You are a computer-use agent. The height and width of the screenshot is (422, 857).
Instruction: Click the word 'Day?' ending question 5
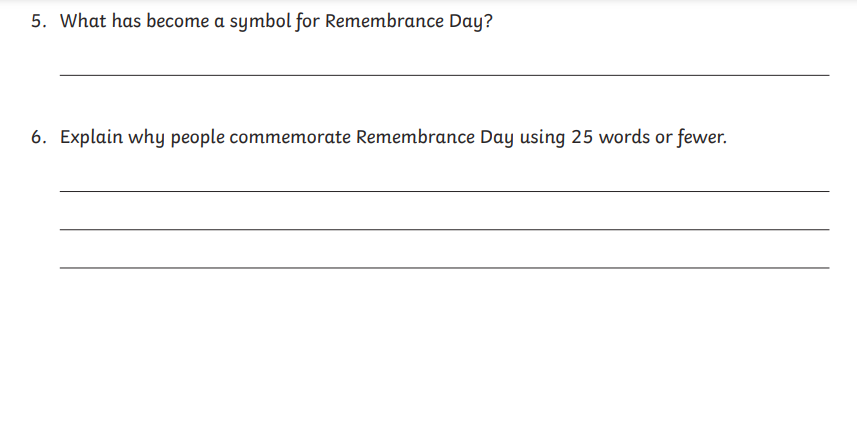(x=471, y=22)
